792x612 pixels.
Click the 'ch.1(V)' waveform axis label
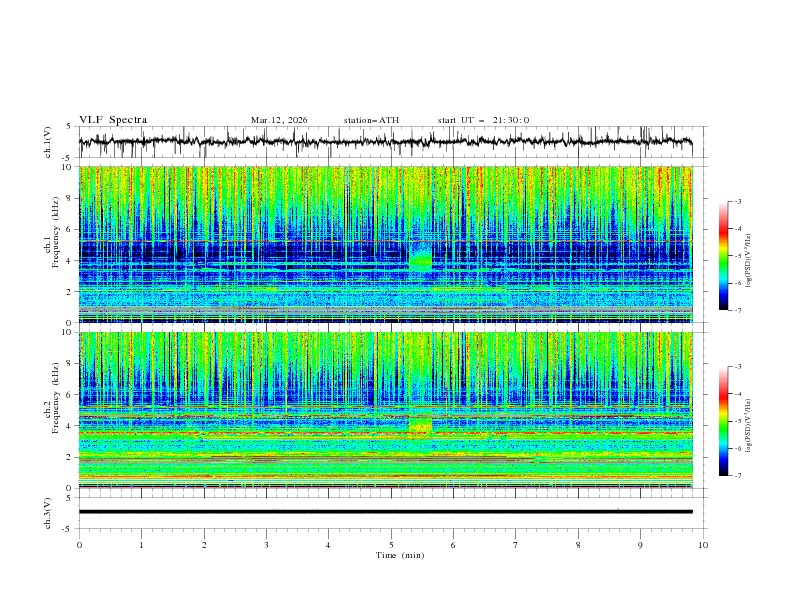(48, 142)
